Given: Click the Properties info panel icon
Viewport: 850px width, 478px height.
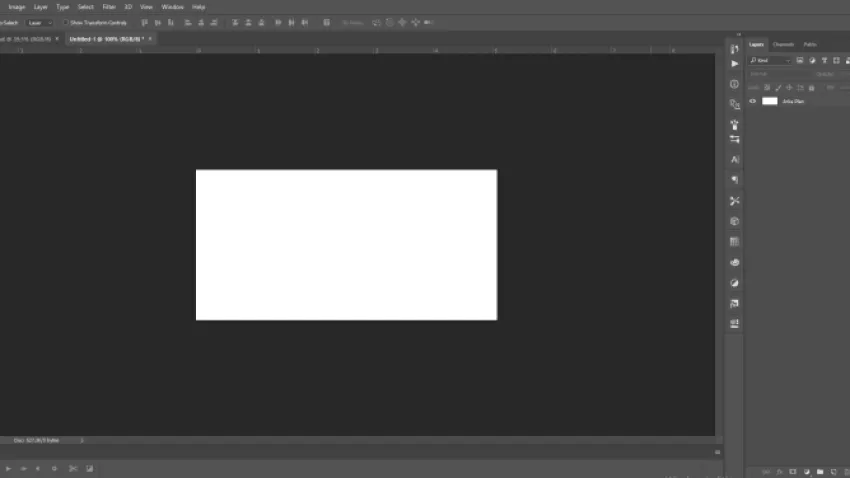Looking at the screenshot, I should click(735, 84).
